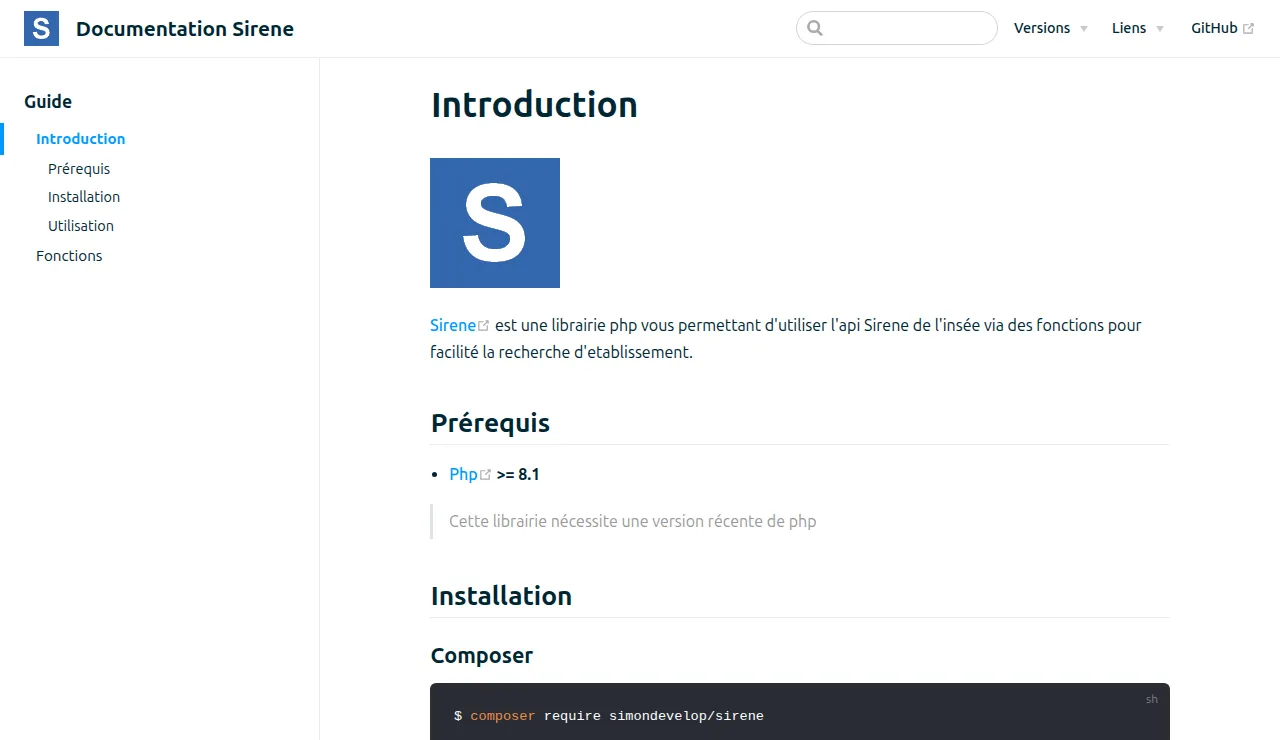Click the Introduction page heading
The width and height of the screenshot is (1280, 740).
[x=534, y=105]
